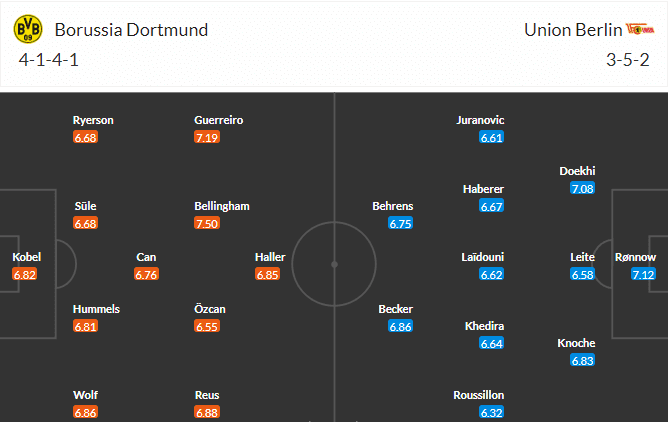The height and width of the screenshot is (422, 668).
Task: Select player Khedira on the pitch
Action: 485,326
